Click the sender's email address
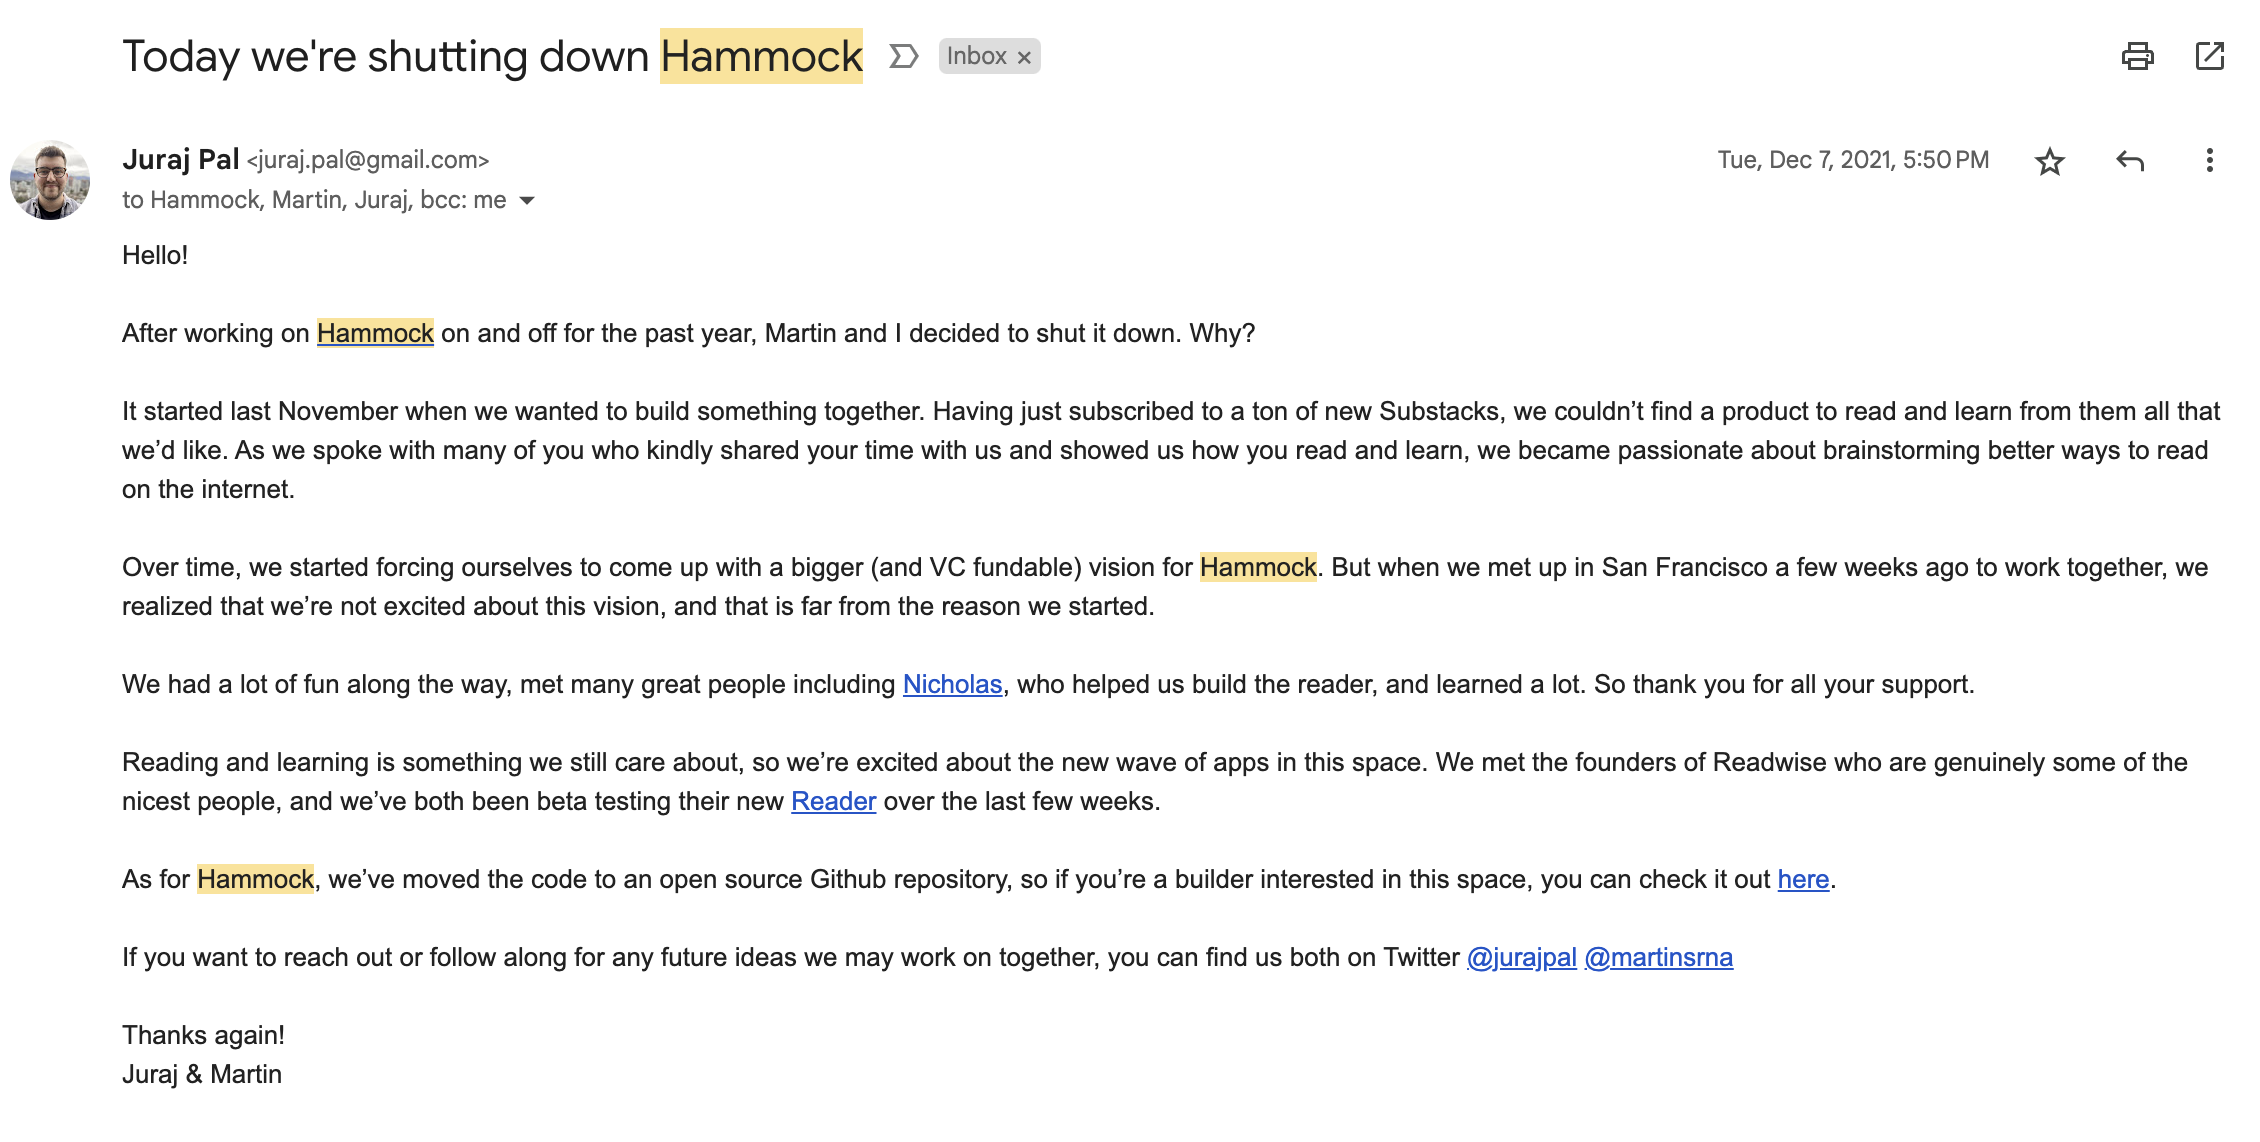 coord(370,160)
